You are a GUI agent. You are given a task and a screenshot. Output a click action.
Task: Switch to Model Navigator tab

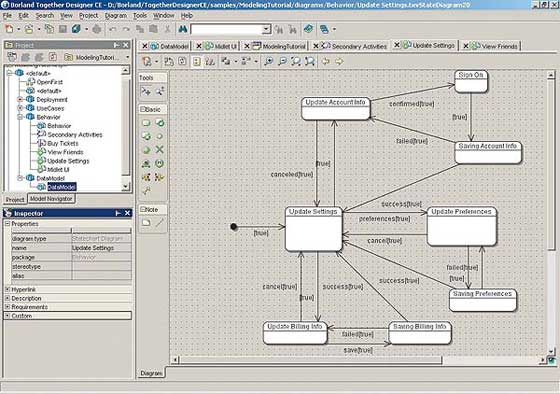(x=51, y=199)
